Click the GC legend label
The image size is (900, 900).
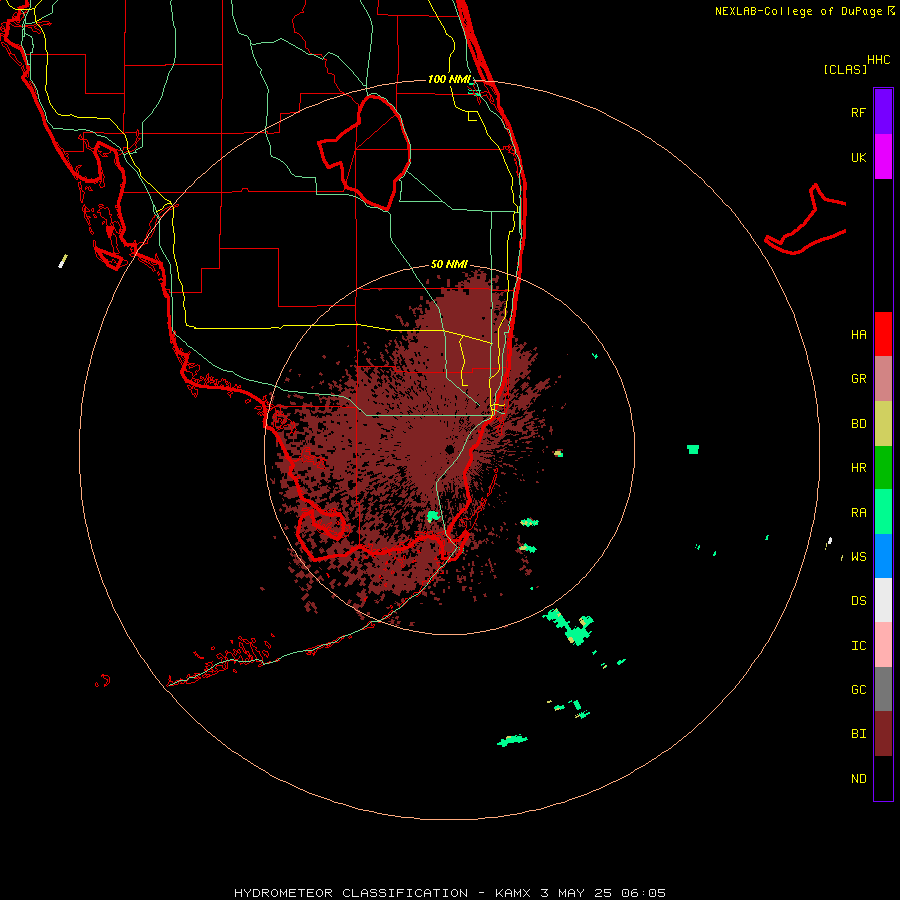858,690
